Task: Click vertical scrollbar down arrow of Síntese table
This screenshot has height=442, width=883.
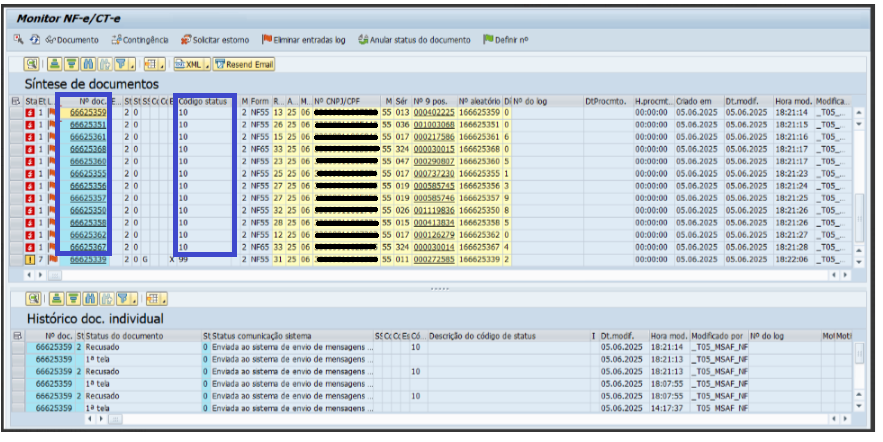Action: 859,262
